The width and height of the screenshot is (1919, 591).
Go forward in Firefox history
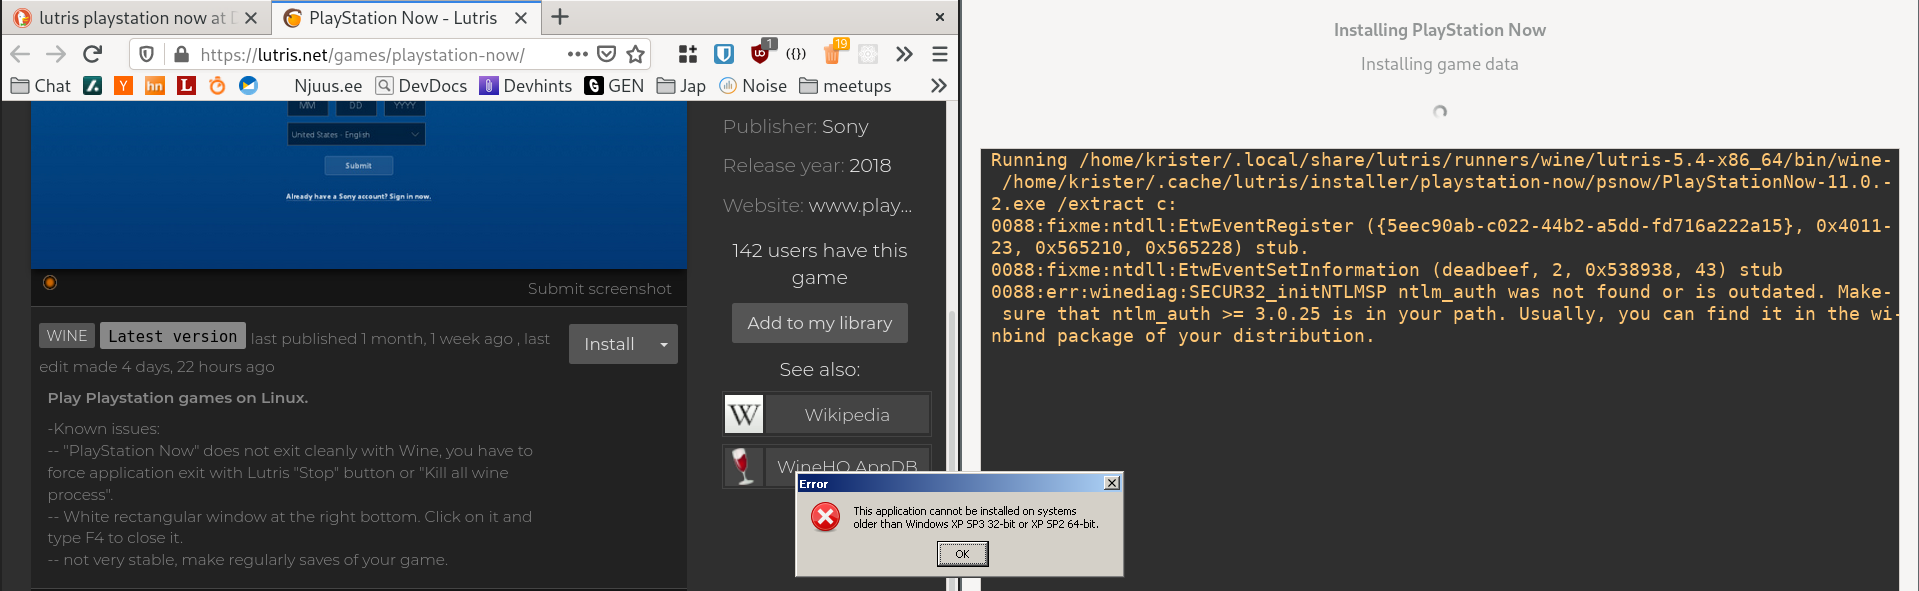click(56, 54)
